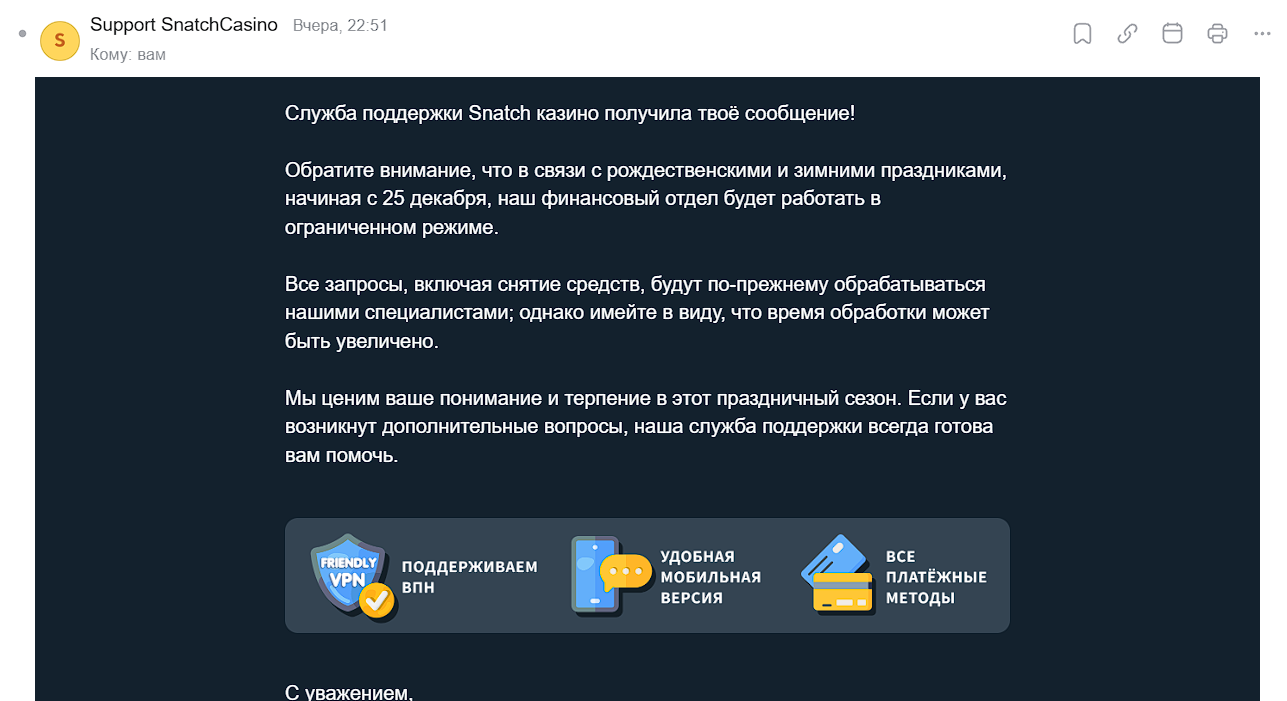
Task: Click the С уважением closing line
Action: point(349,691)
